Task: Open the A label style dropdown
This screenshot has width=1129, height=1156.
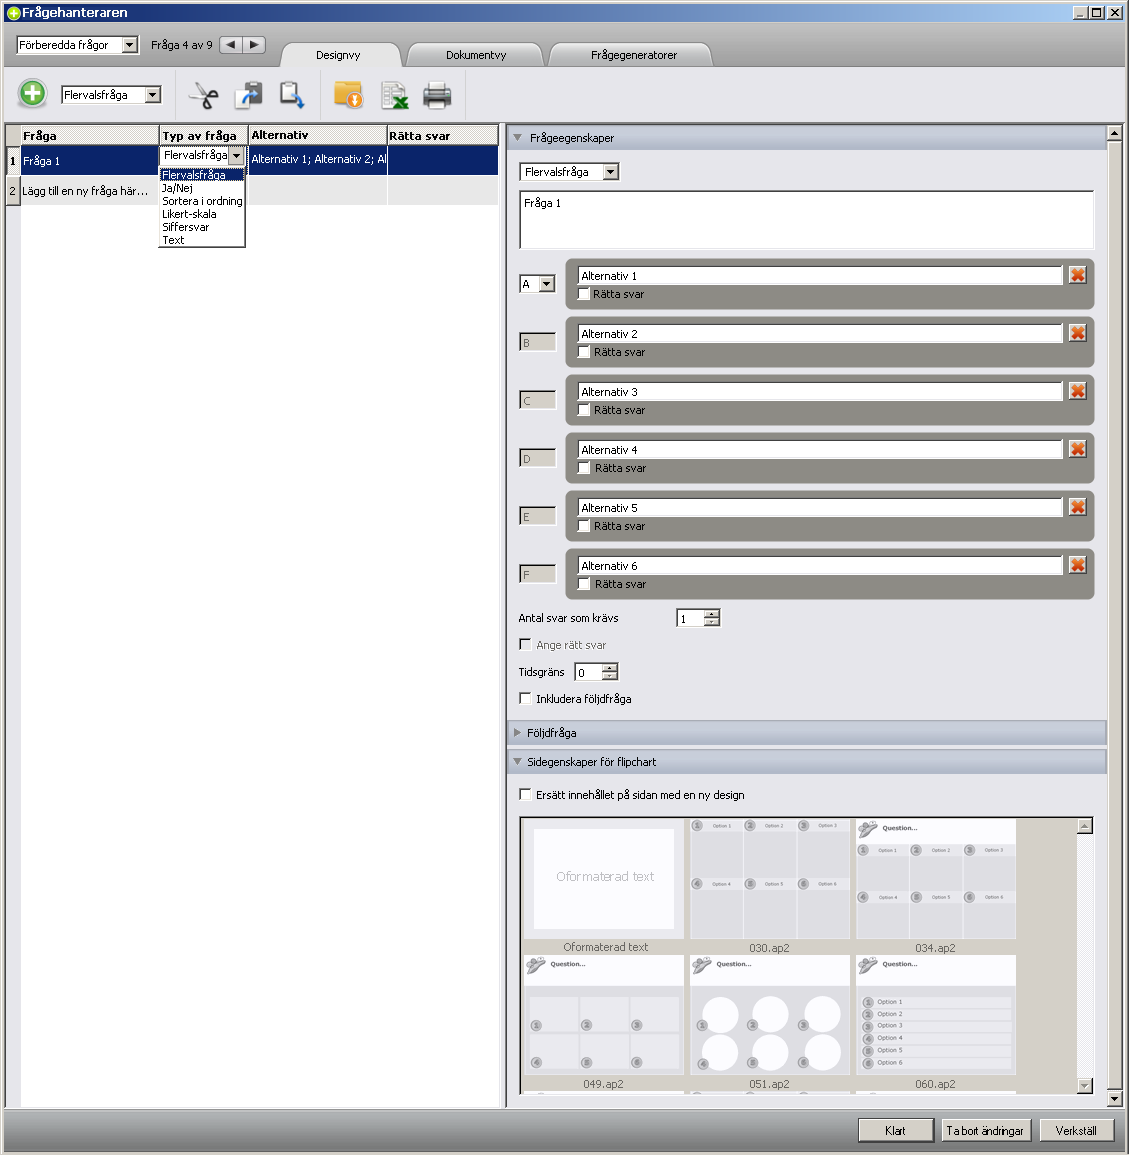Action: pos(546,284)
